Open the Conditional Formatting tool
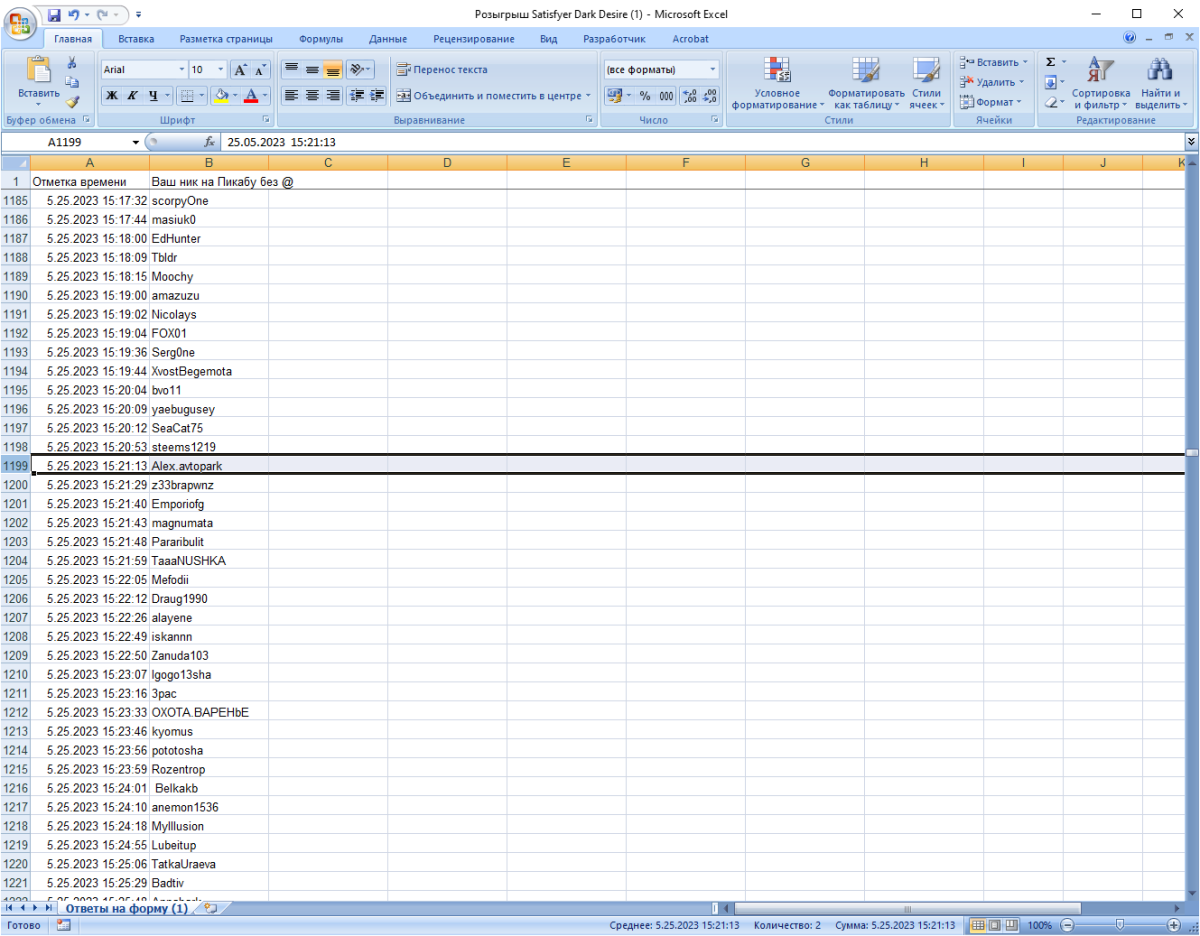Screen dimensions: 1200x936 (x=777, y=83)
